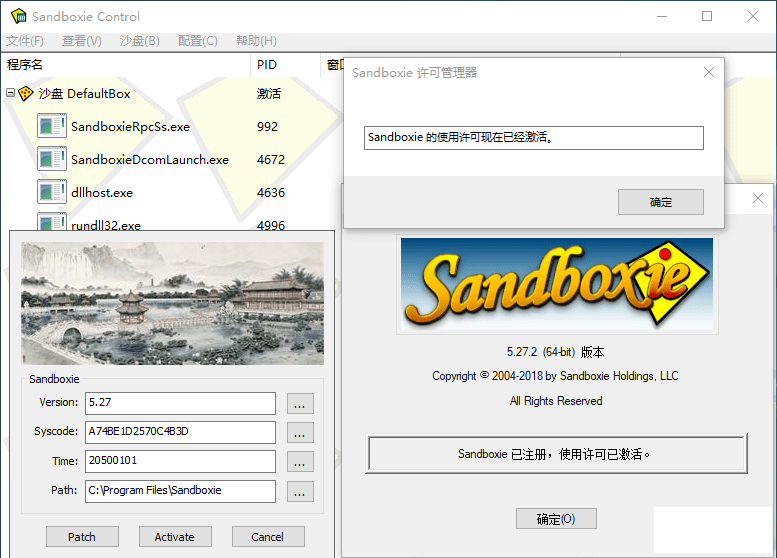
Task: Click PID value 4636
Action: (x=271, y=192)
